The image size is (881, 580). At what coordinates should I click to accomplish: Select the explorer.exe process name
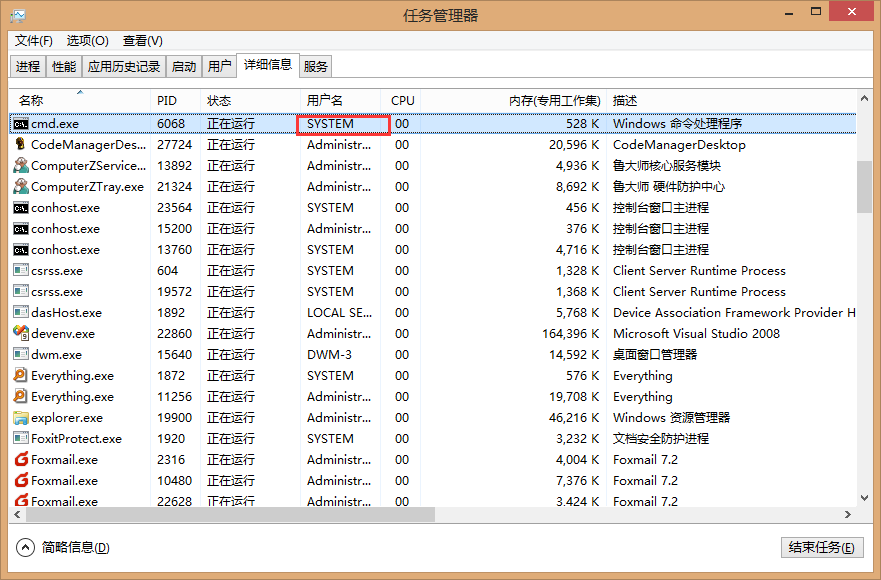tap(67, 418)
